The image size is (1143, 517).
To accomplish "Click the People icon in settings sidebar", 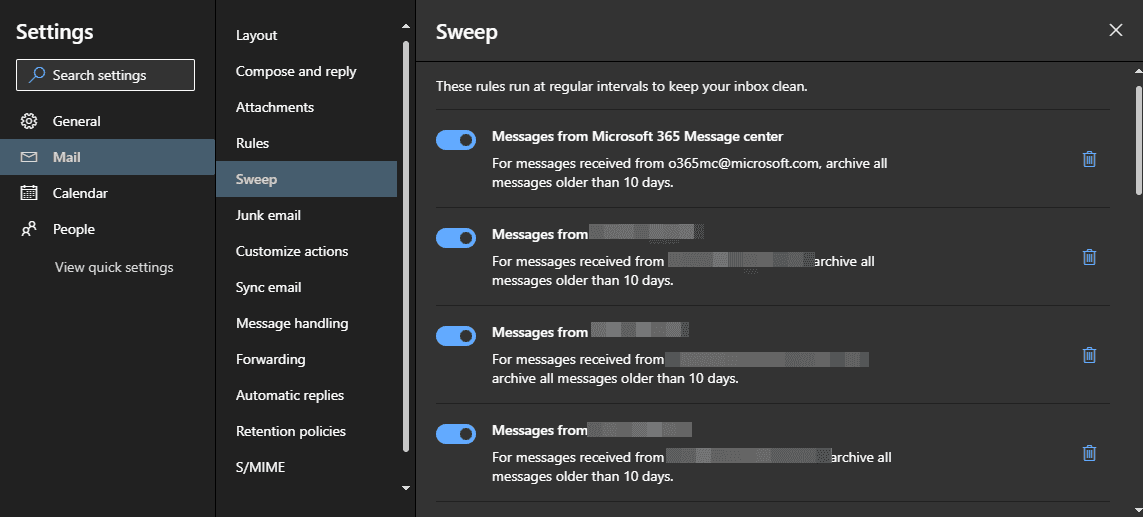I will (29, 229).
